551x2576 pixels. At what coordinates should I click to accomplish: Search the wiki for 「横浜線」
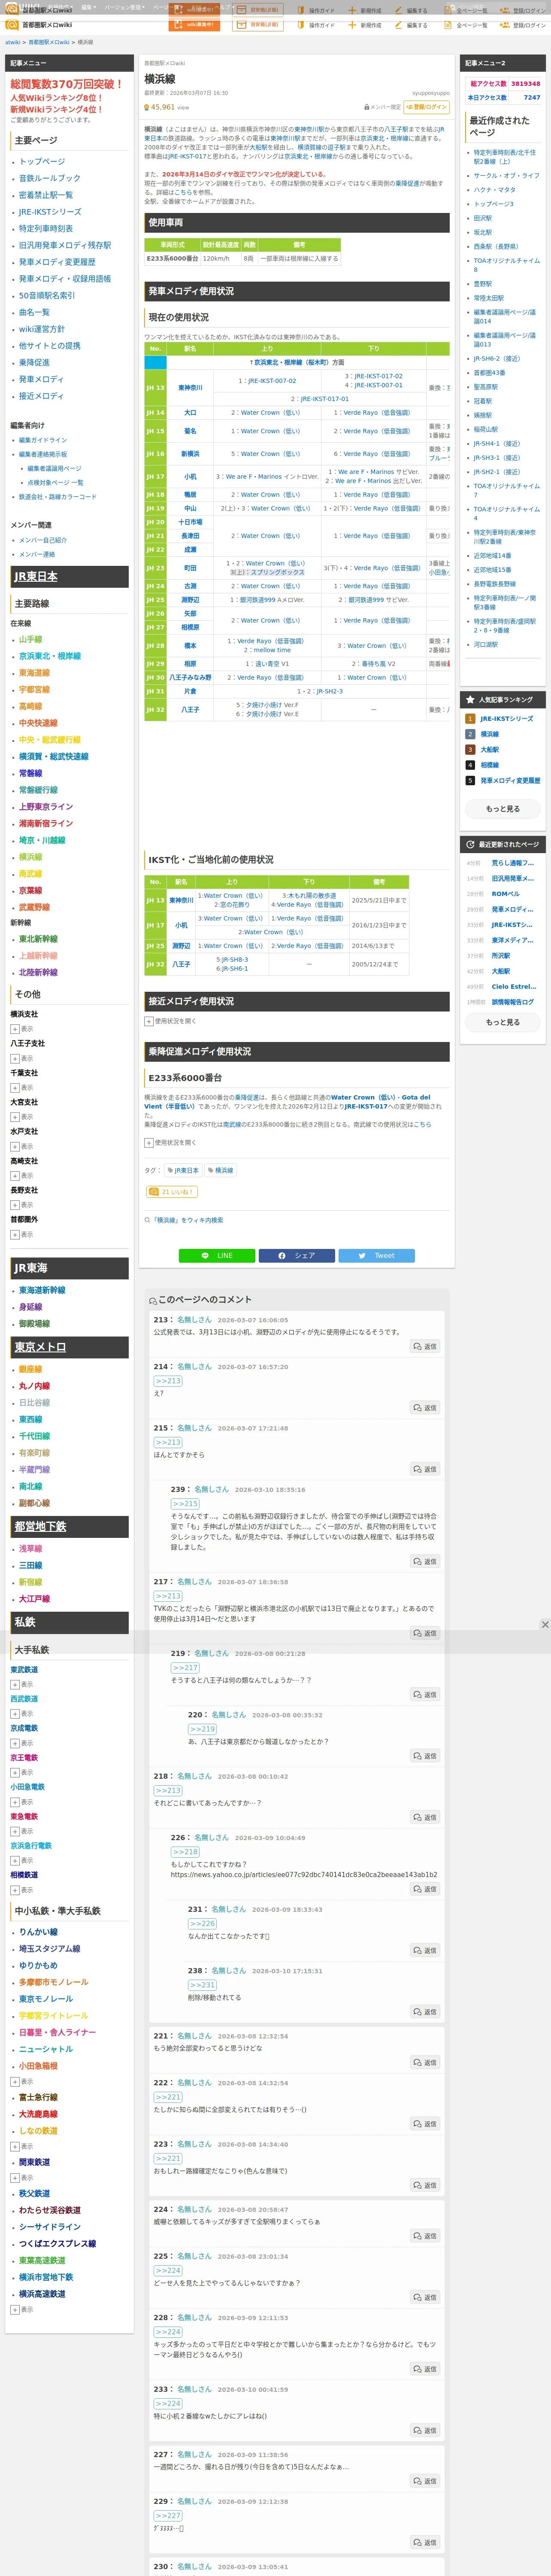pyautogui.click(x=188, y=1220)
